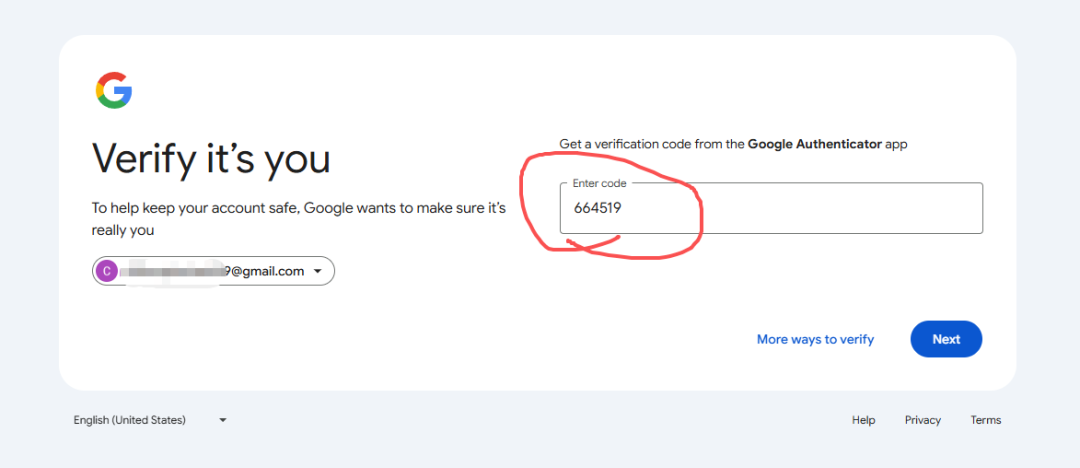Select the gmail.com account email chip
The width and height of the screenshot is (1080, 468).
tap(214, 271)
